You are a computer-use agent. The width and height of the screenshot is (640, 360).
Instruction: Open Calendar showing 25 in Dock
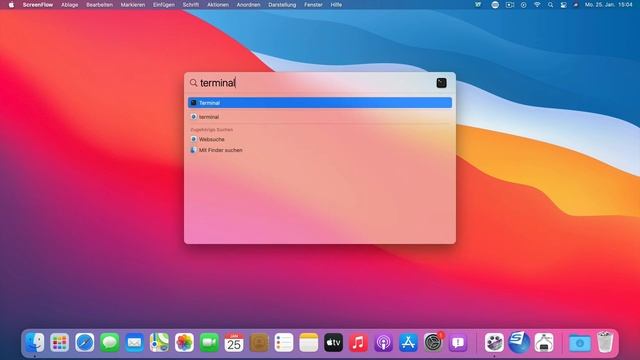tap(234, 342)
